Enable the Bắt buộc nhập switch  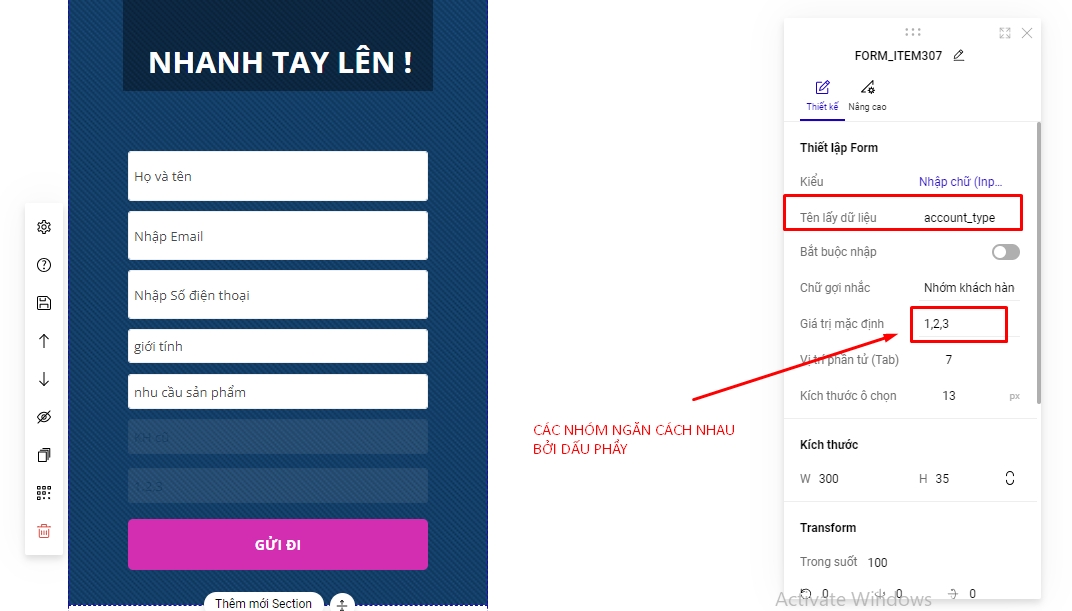pyautogui.click(x=1006, y=252)
